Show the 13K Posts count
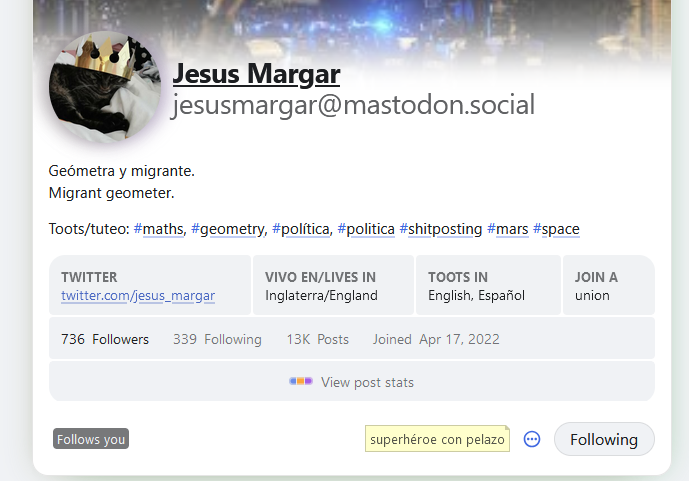689x481 pixels. click(x=318, y=339)
